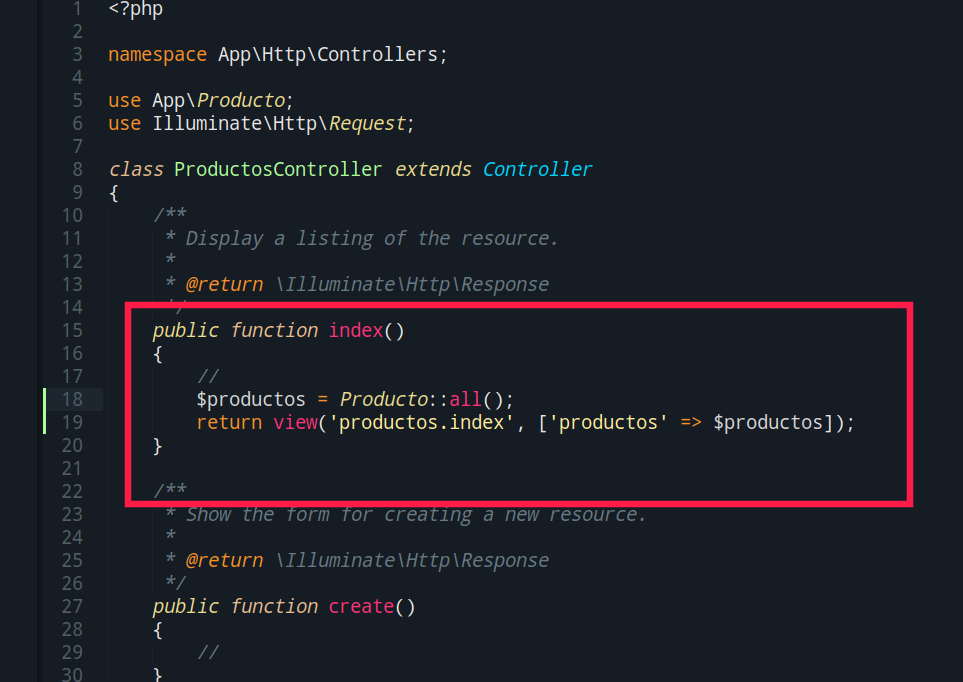The image size is (963, 682).
Task: Click the Controller parent class name
Action: (x=537, y=170)
